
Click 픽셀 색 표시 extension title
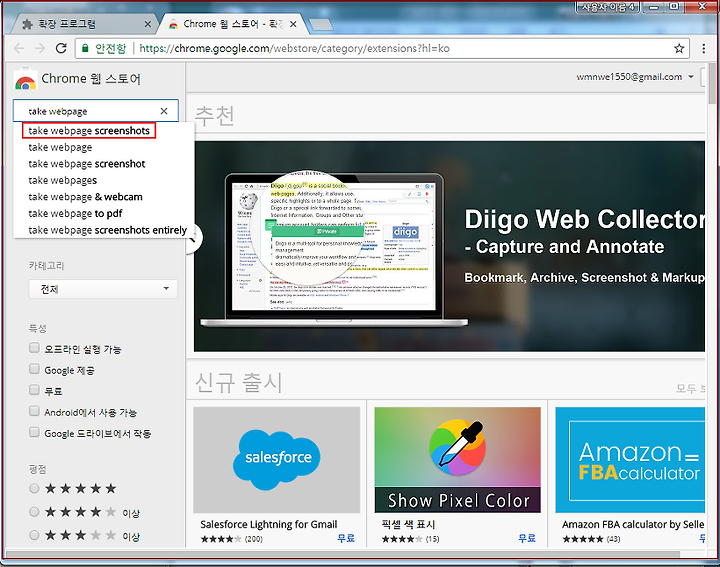(408, 524)
